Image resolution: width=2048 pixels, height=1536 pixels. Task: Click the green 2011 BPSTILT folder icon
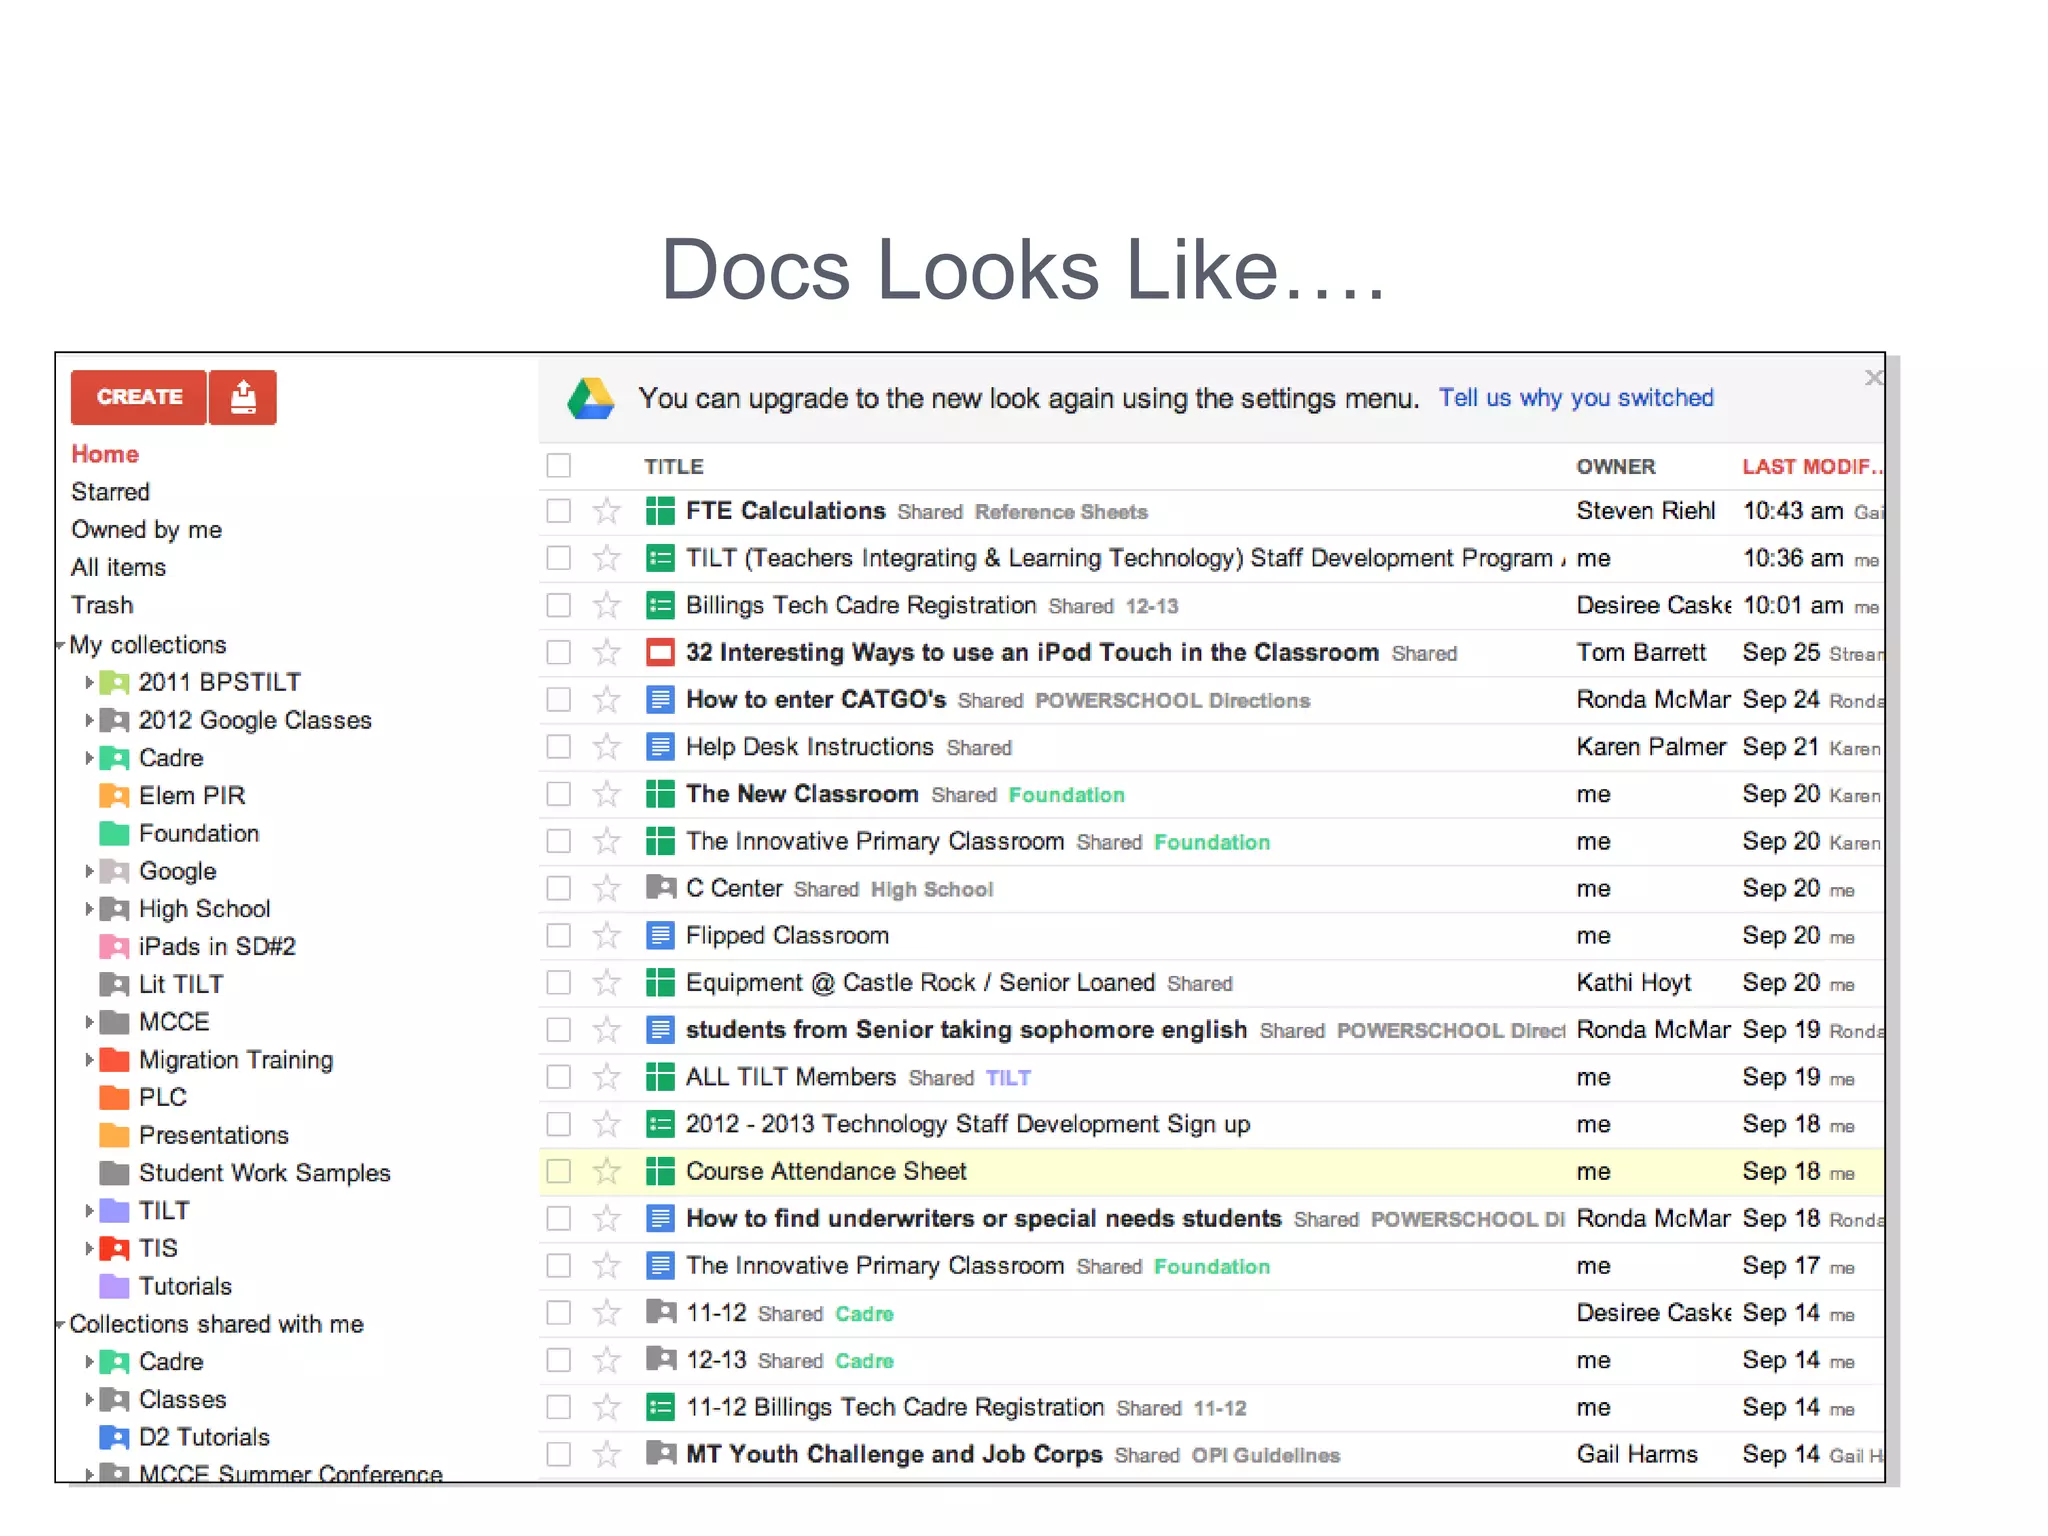(115, 683)
